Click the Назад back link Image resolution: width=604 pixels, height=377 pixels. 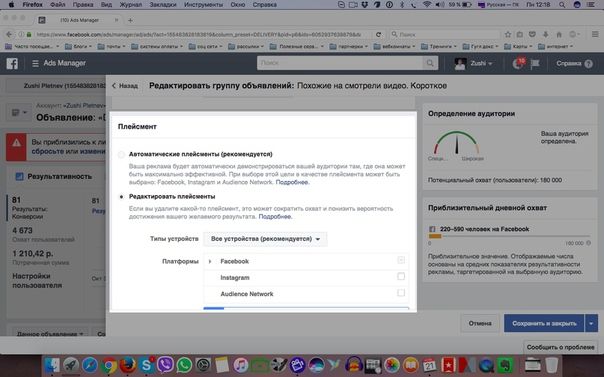coord(125,86)
